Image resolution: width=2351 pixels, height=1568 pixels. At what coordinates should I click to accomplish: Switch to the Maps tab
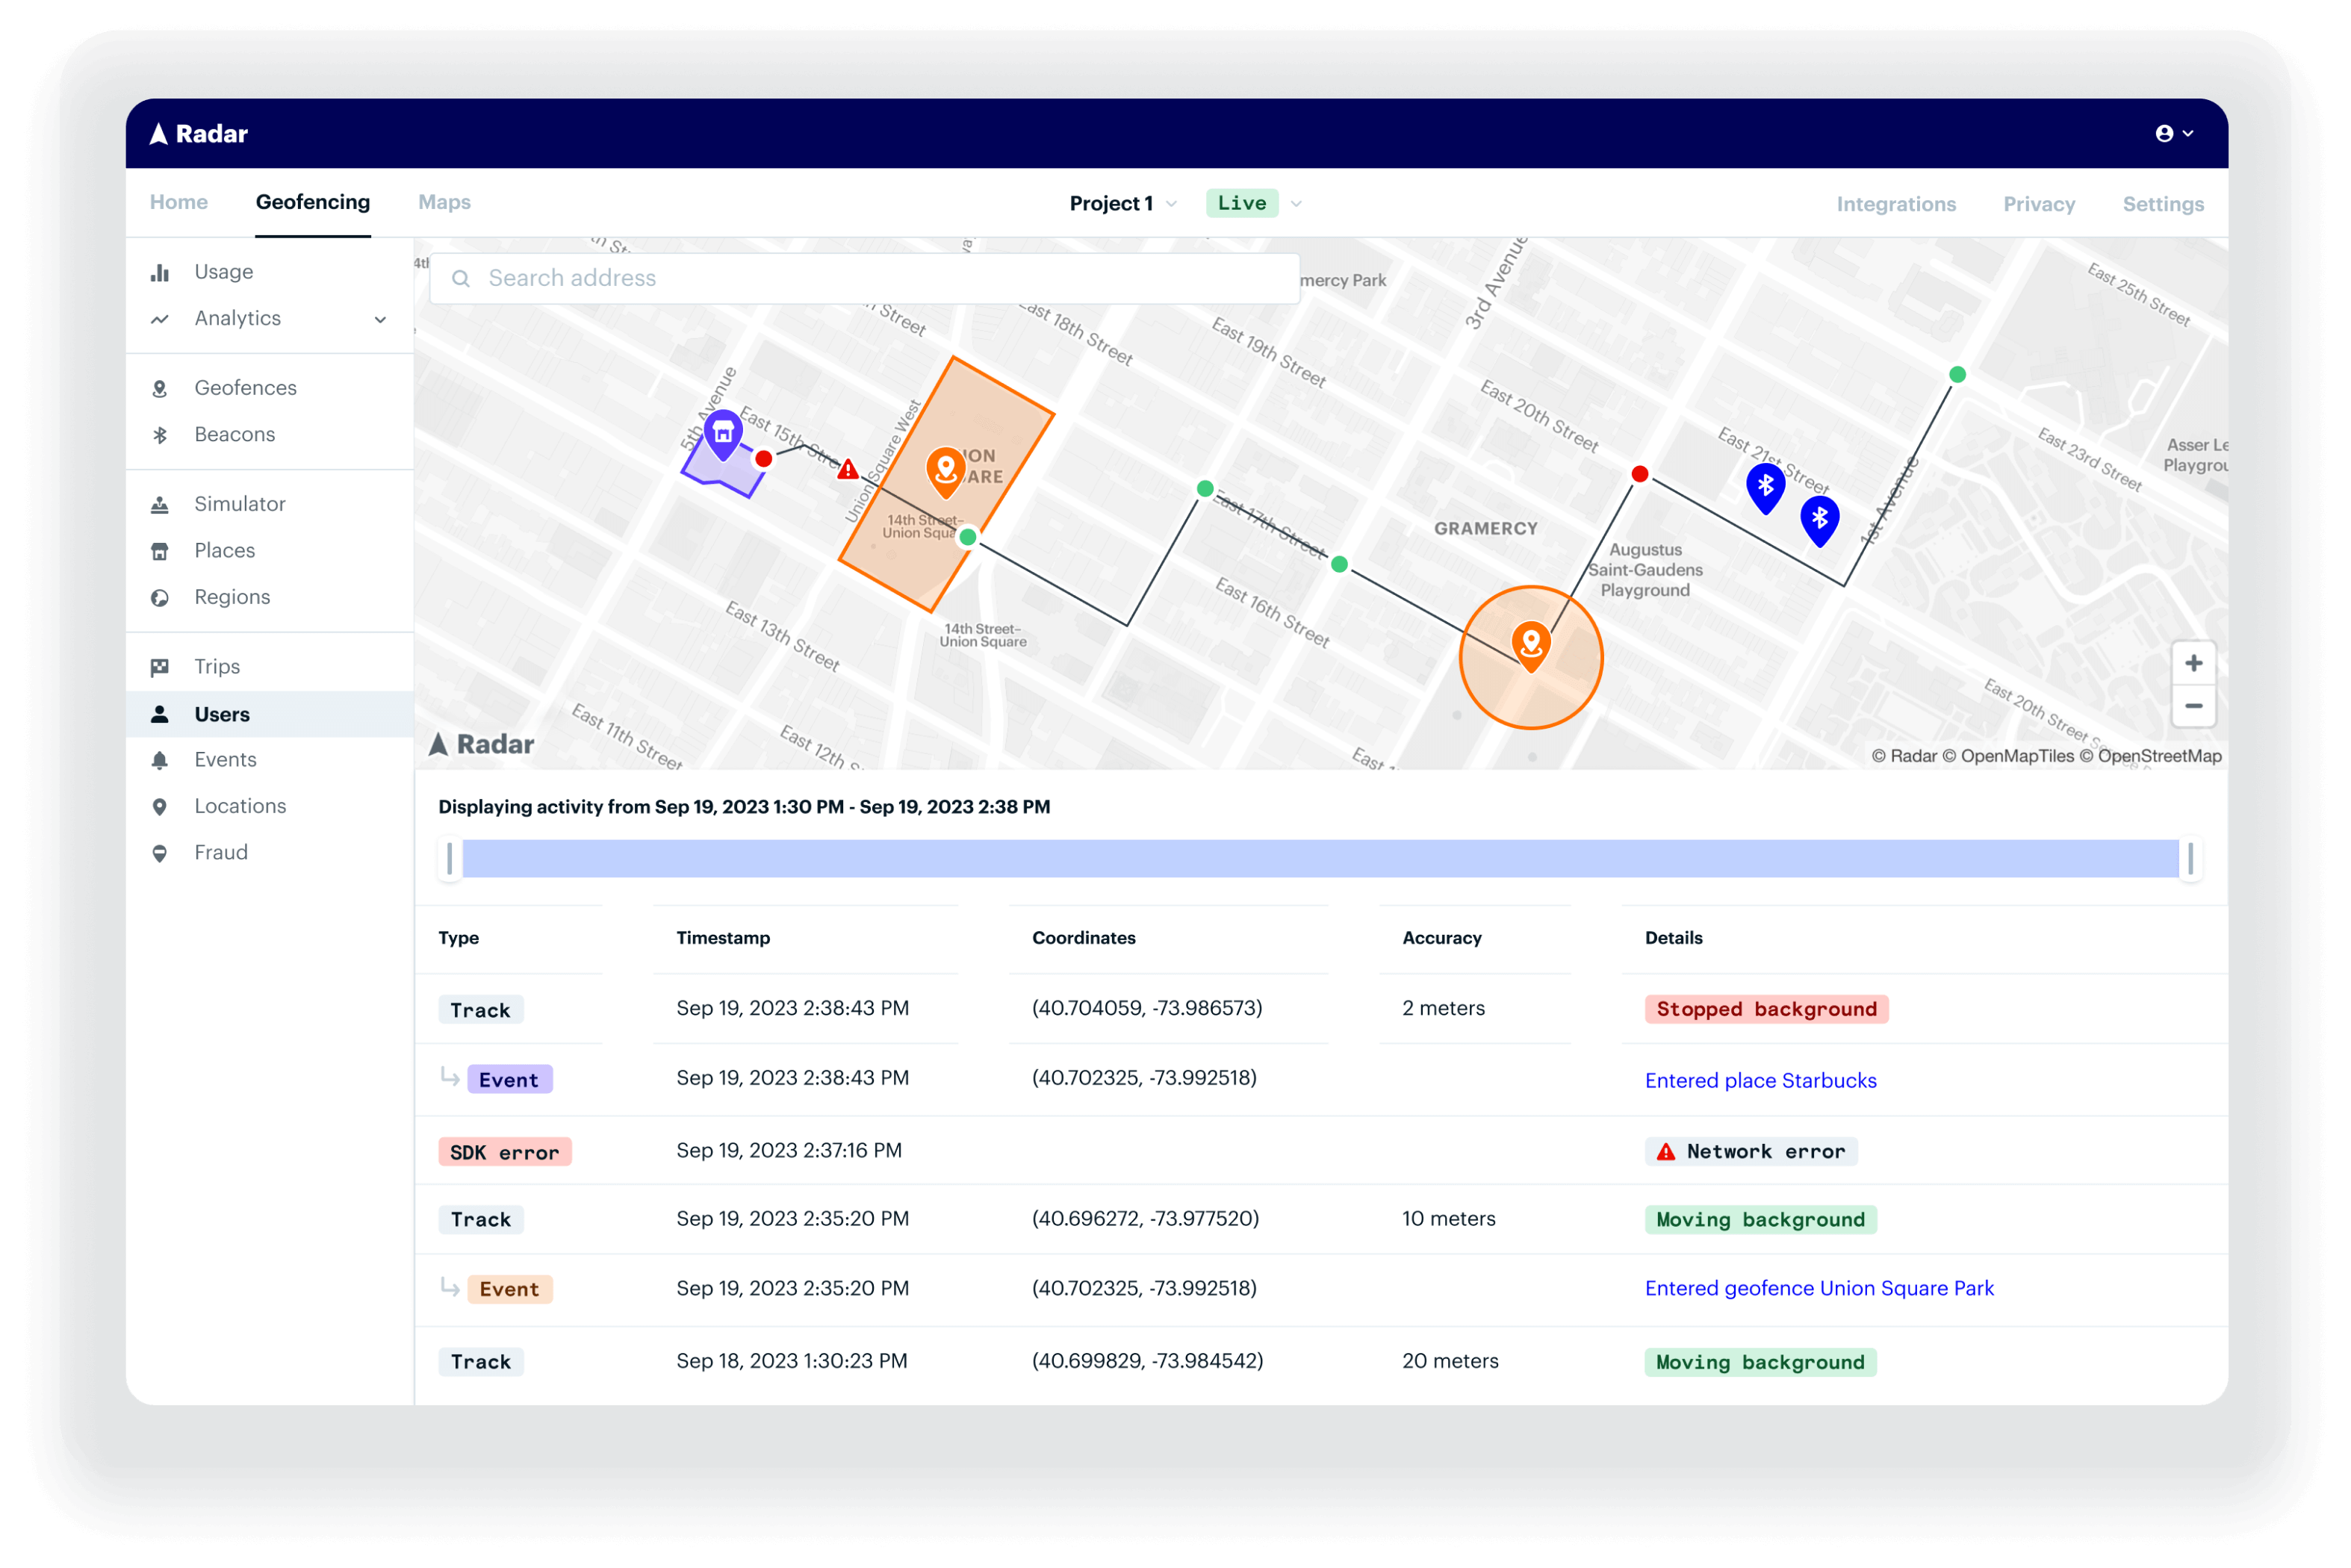coord(444,202)
